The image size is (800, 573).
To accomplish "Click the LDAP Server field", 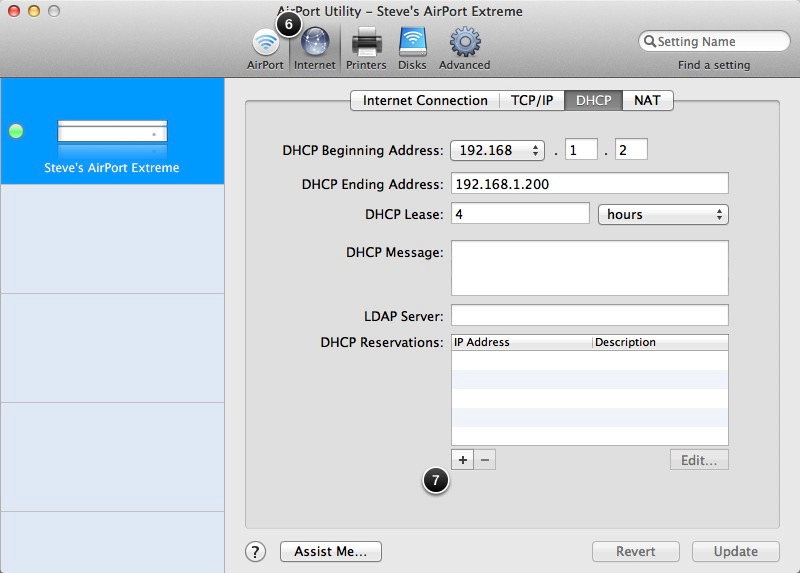I will (x=589, y=315).
